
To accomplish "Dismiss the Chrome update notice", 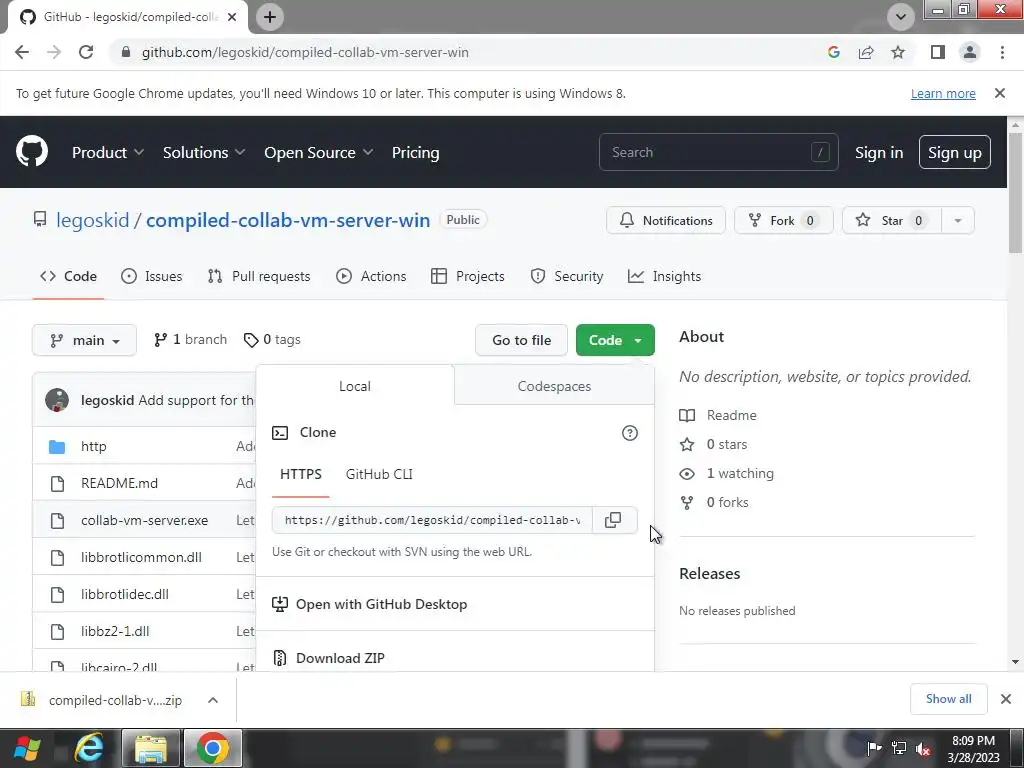I will coord(1000,93).
